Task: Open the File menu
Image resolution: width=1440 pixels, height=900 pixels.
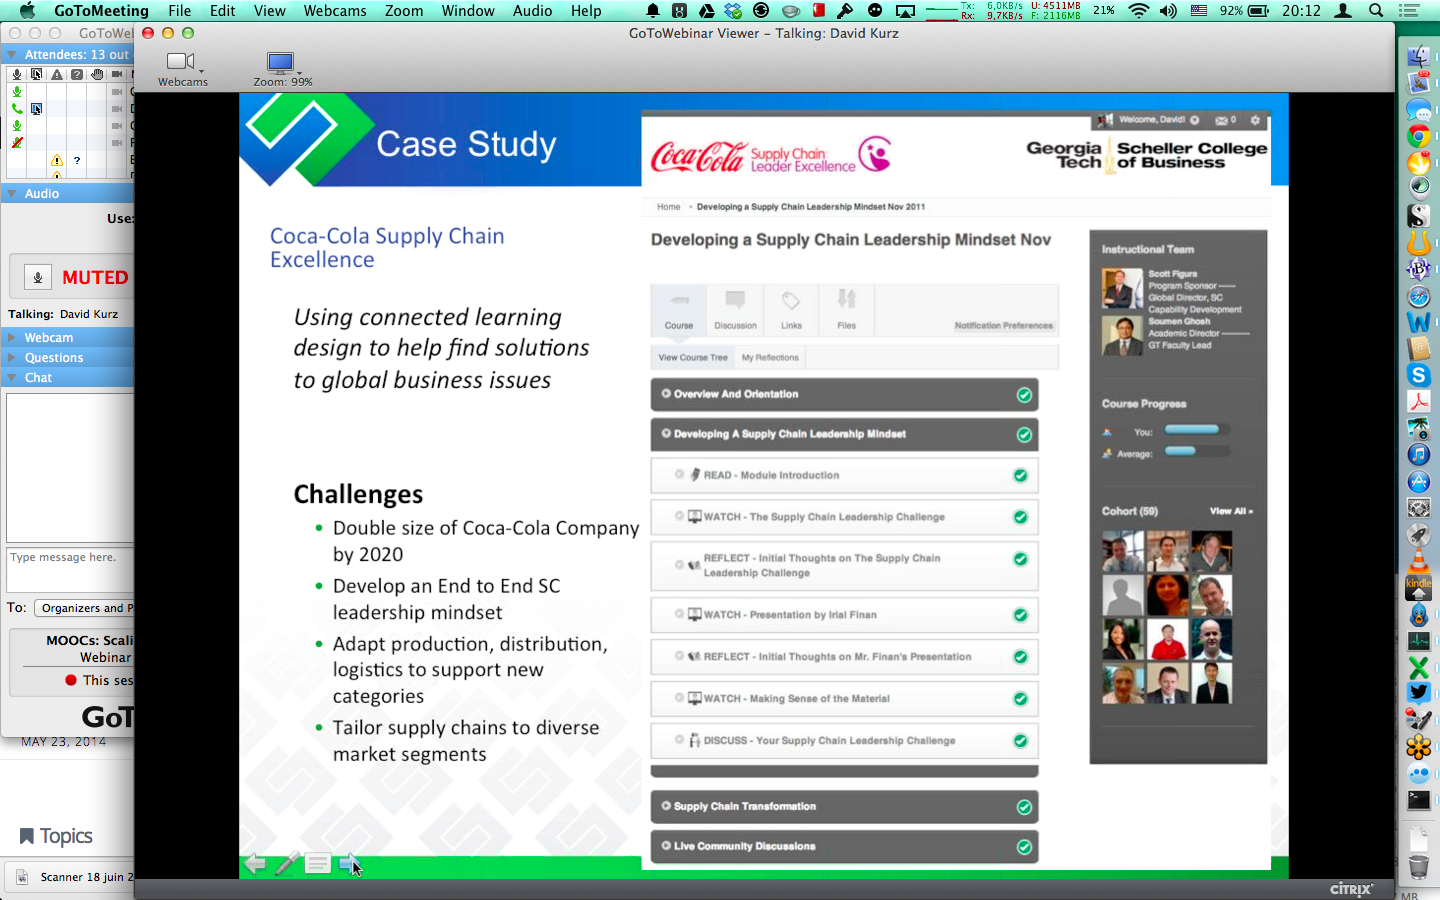Action: click(x=180, y=11)
